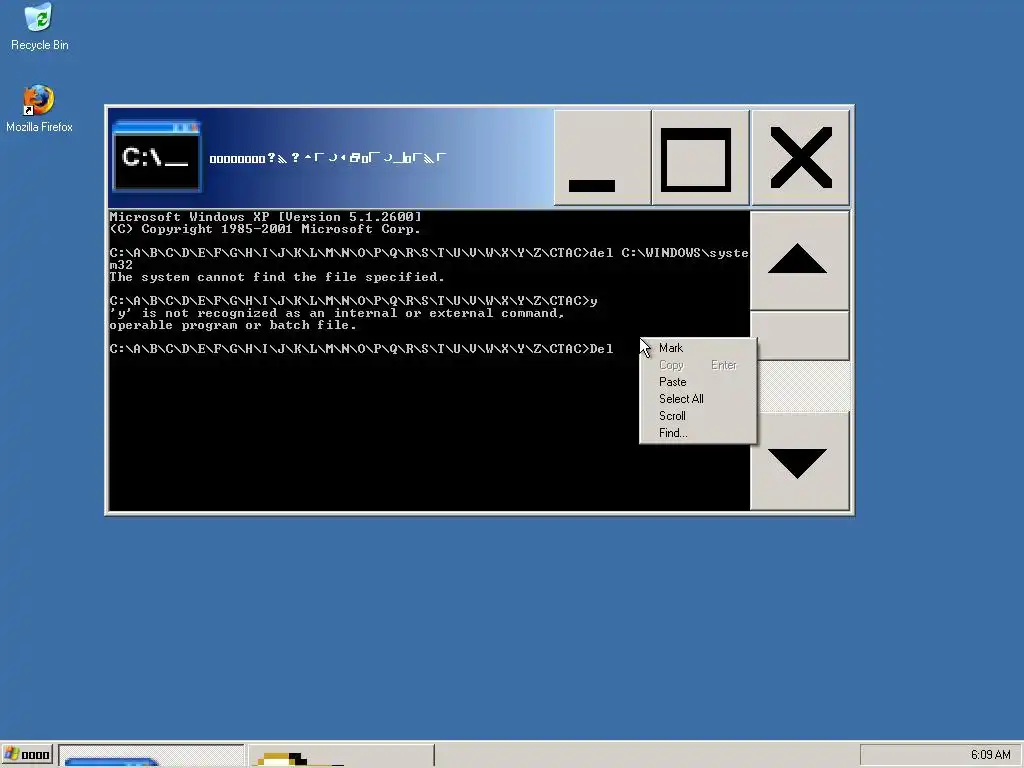Click the '(C) Copyright 1985-2001 Microsoft Corp.' line

pyautogui.click(x=265, y=229)
